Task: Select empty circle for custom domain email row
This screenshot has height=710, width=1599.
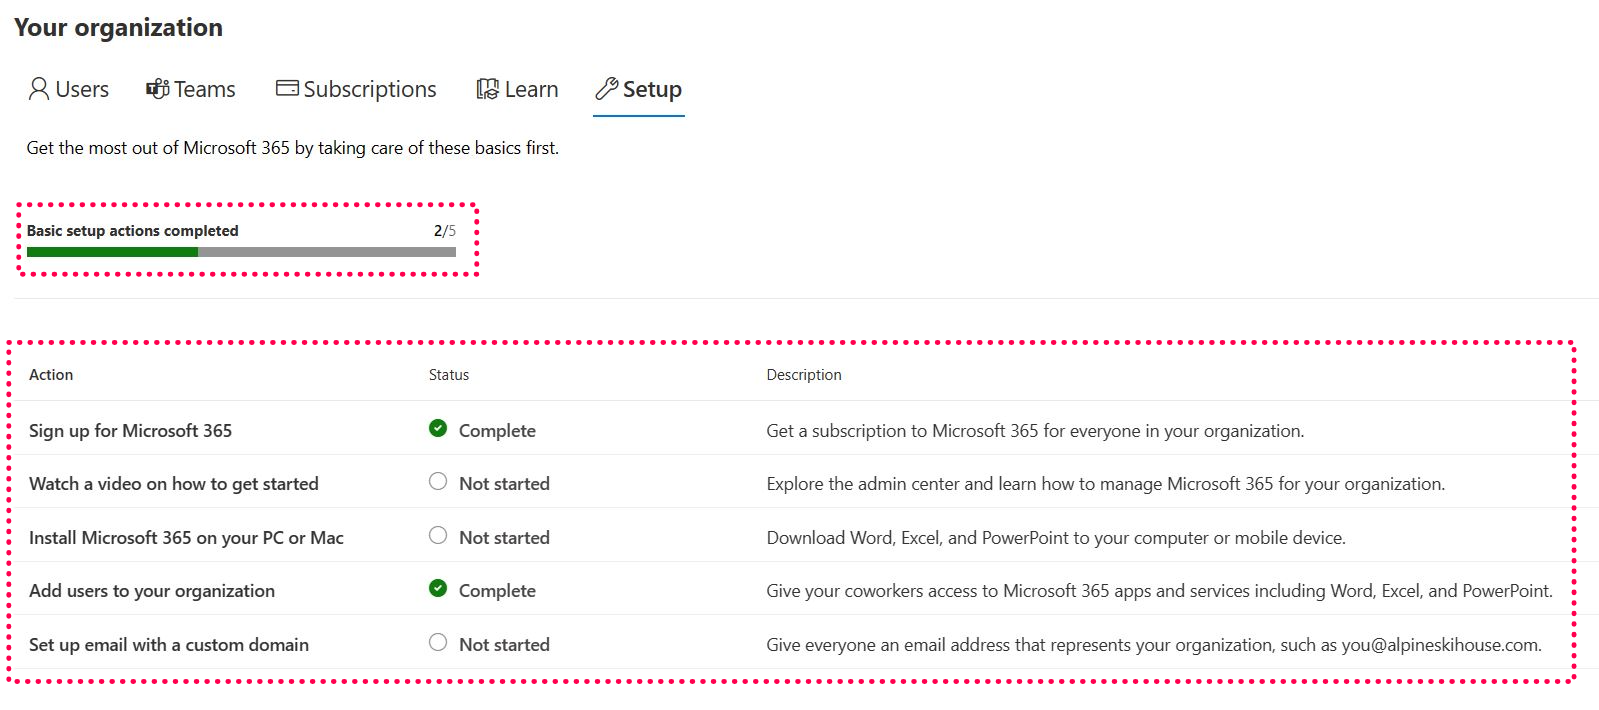Action: 438,643
